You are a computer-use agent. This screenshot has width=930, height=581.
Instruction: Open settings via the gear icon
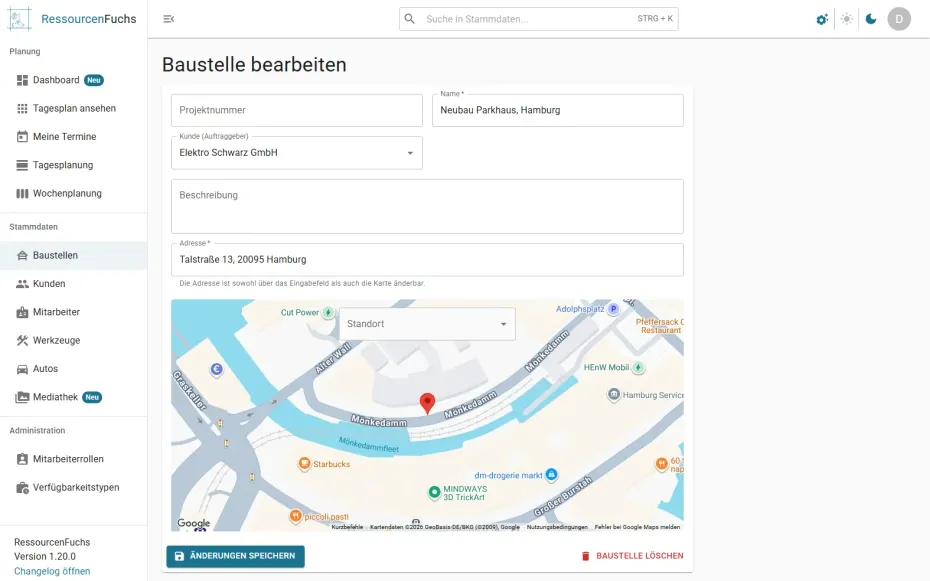coord(822,20)
